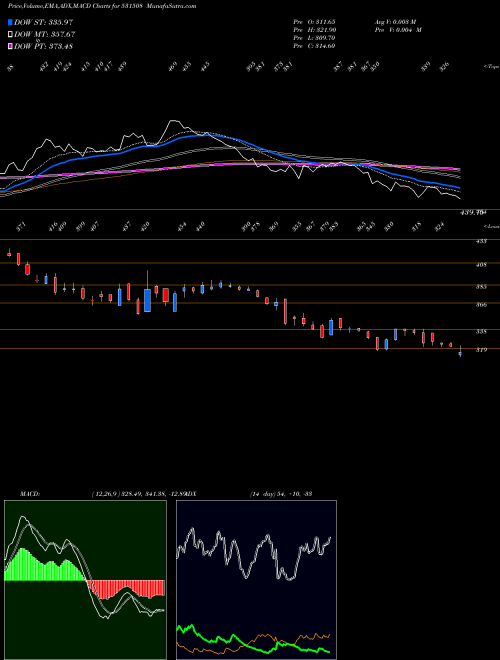This screenshot has width=500, height=660.
Task: Click the 366 price axis label
Action: (x=481, y=304)
